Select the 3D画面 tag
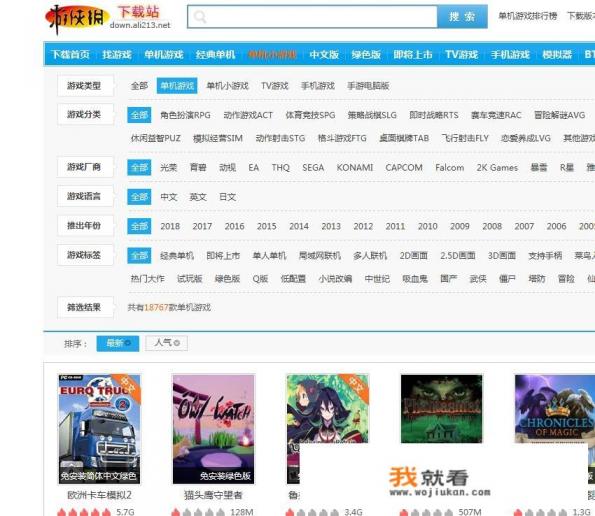The image size is (595, 516). (502, 256)
